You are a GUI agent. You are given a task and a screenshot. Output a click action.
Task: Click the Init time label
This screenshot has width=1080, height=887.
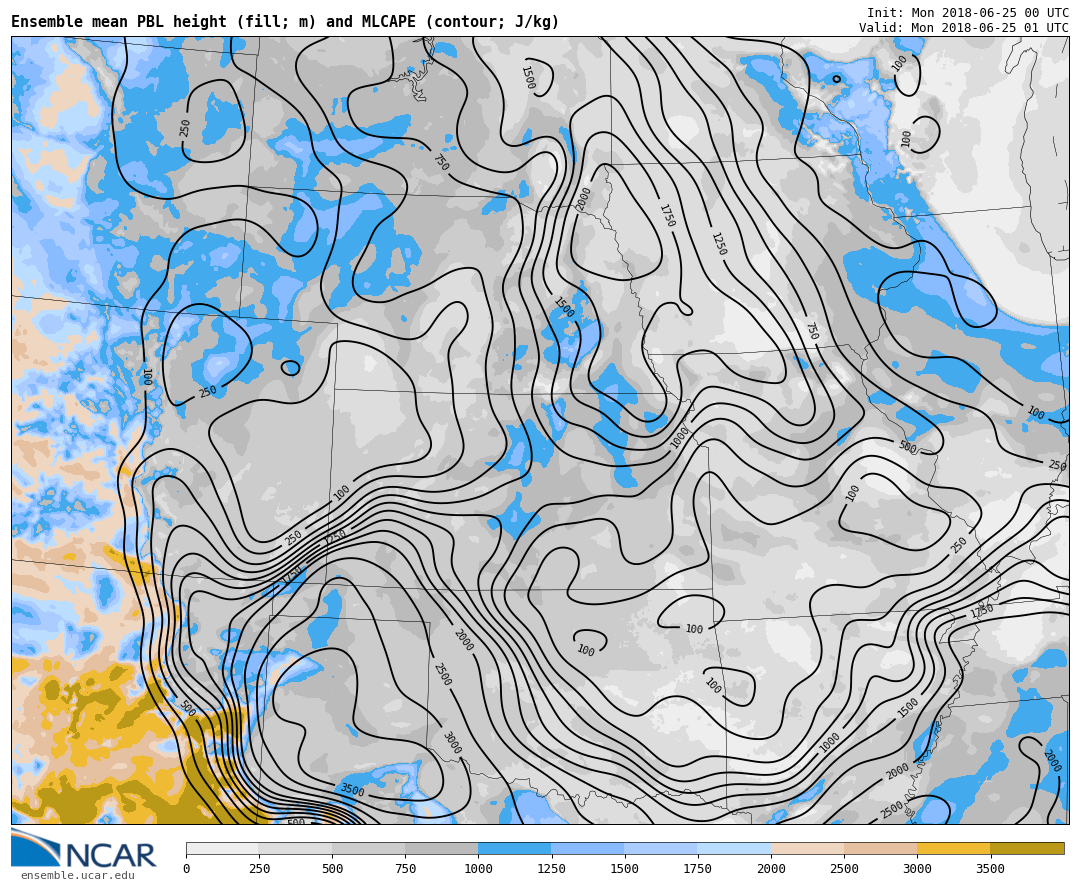click(967, 13)
